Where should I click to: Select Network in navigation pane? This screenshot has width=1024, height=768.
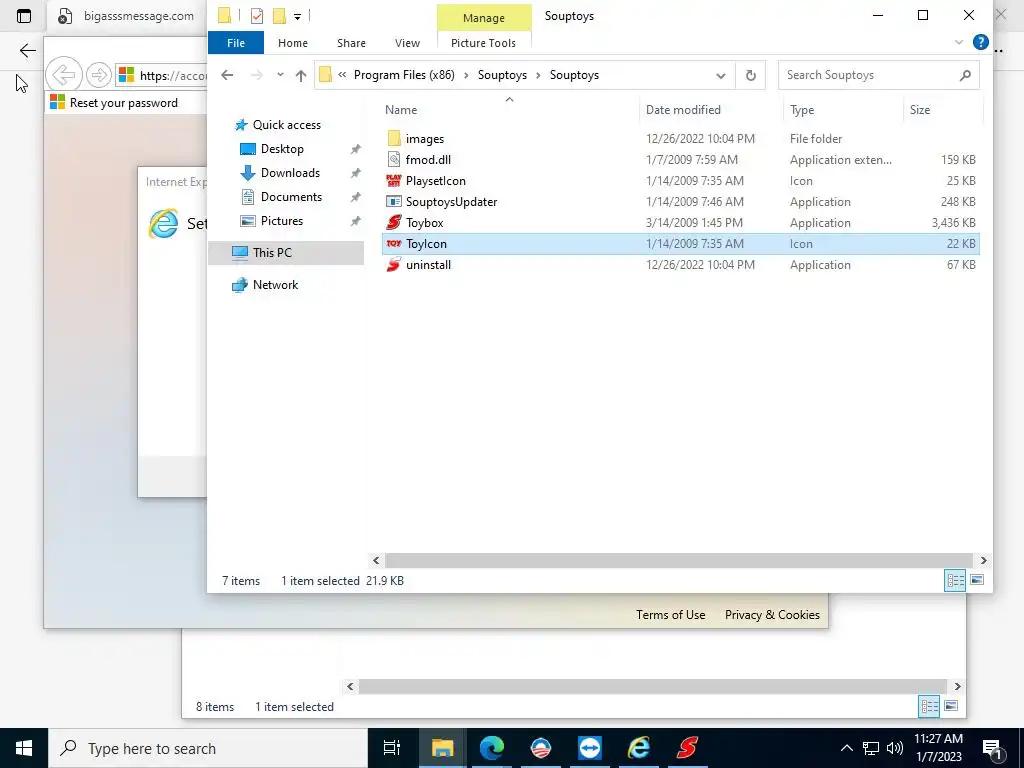pyautogui.click(x=275, y=285)
